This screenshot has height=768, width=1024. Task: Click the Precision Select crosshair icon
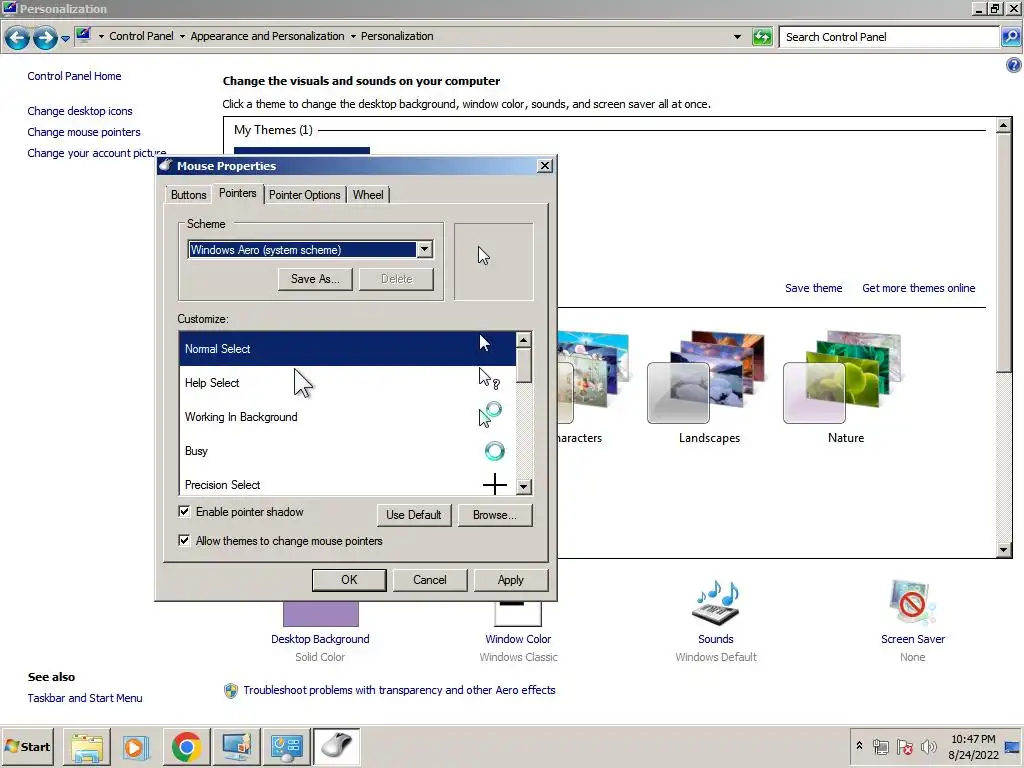[x=494, y=484]
